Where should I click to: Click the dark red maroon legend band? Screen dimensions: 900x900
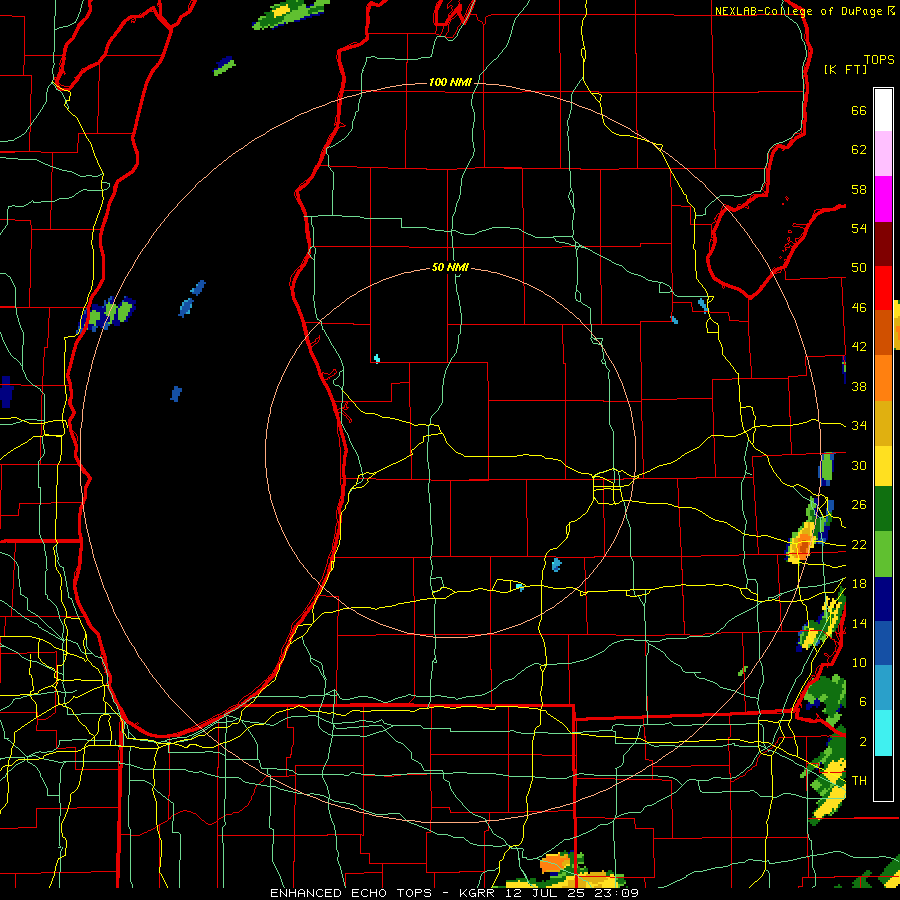point(883,244)
